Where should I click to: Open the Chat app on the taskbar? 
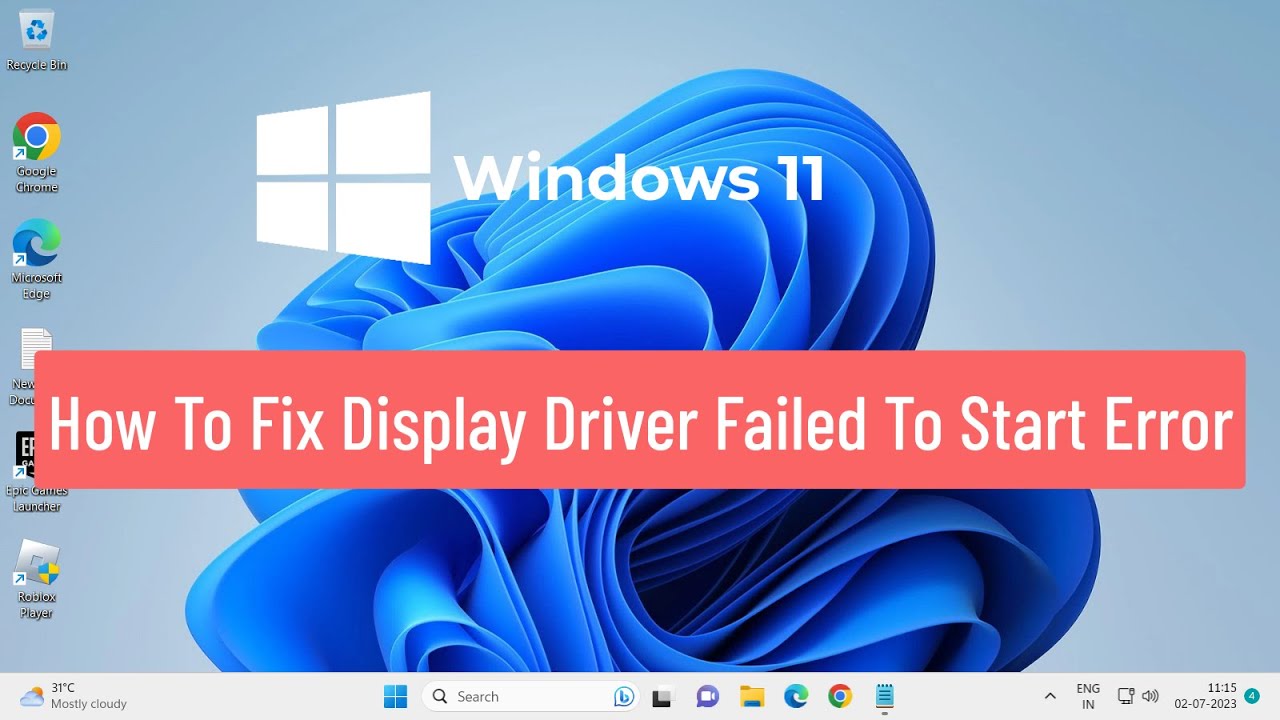tap(707, 696)
